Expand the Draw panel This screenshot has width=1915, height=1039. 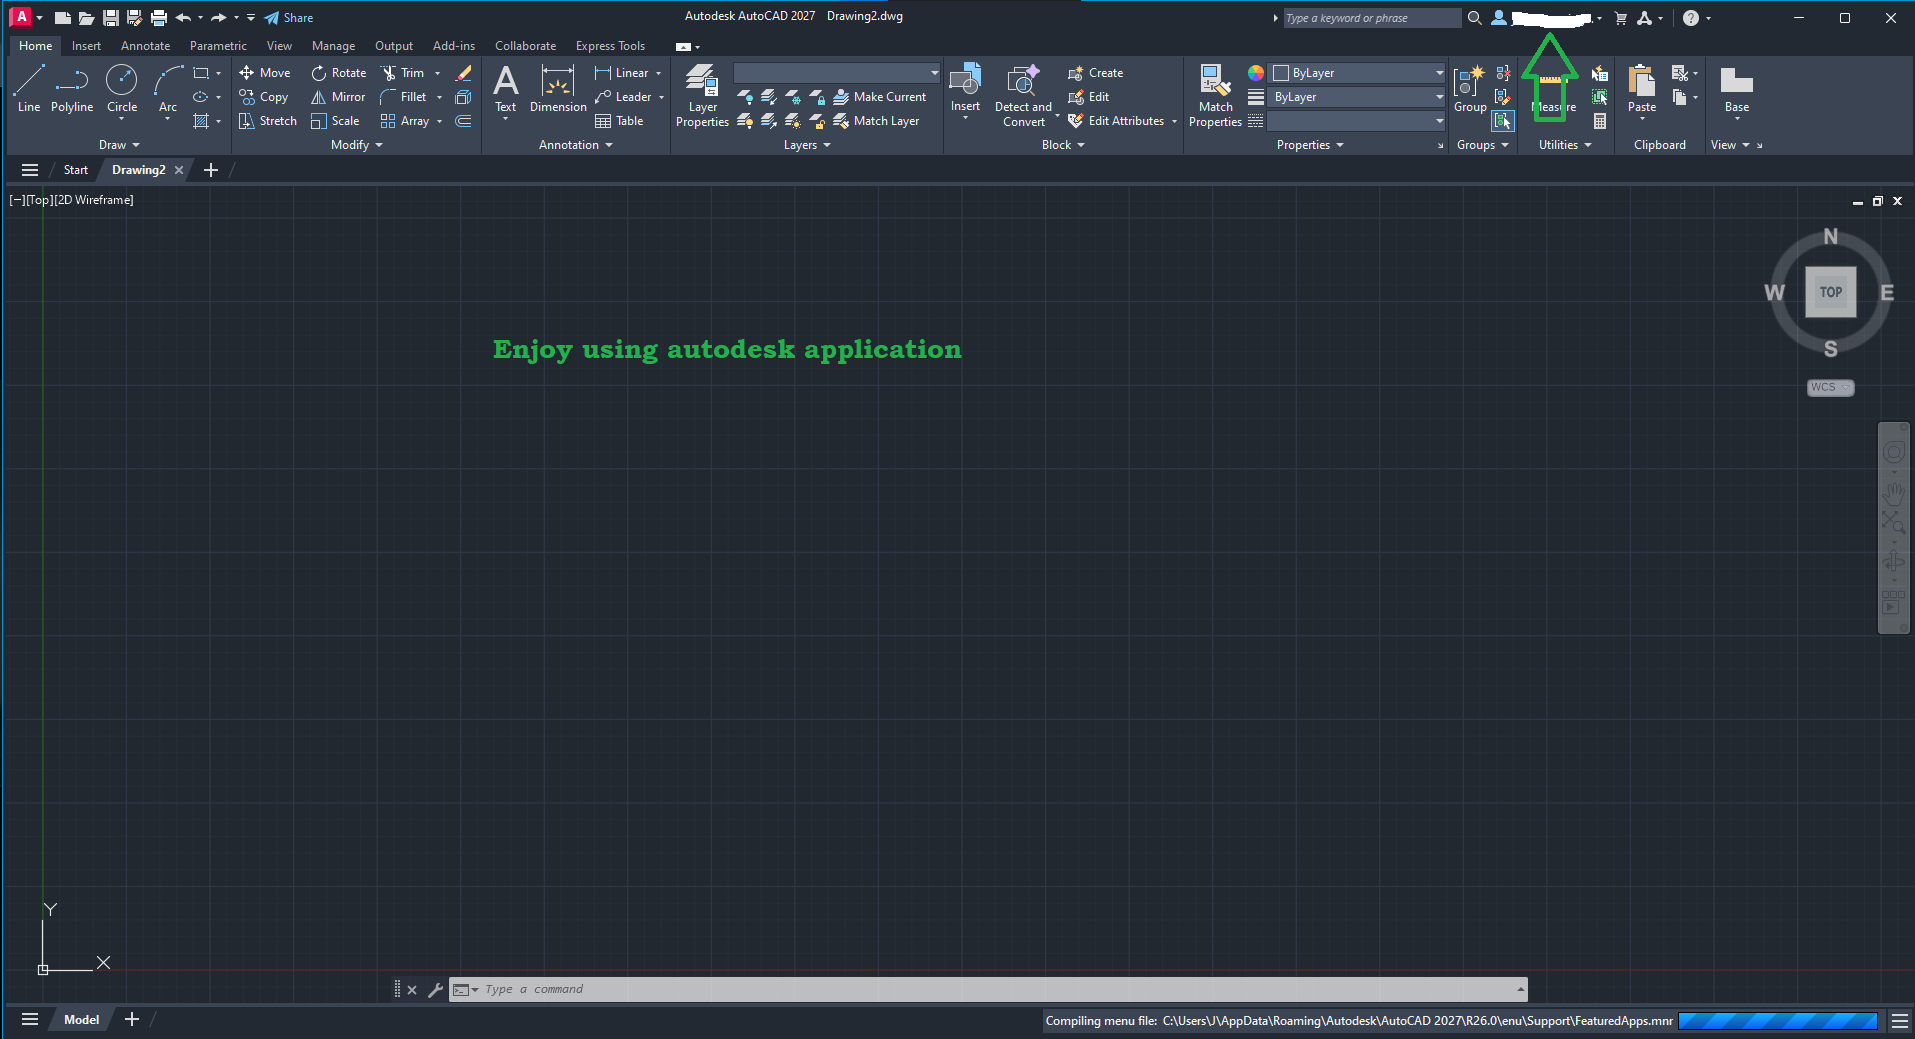[x=119, y=145]
